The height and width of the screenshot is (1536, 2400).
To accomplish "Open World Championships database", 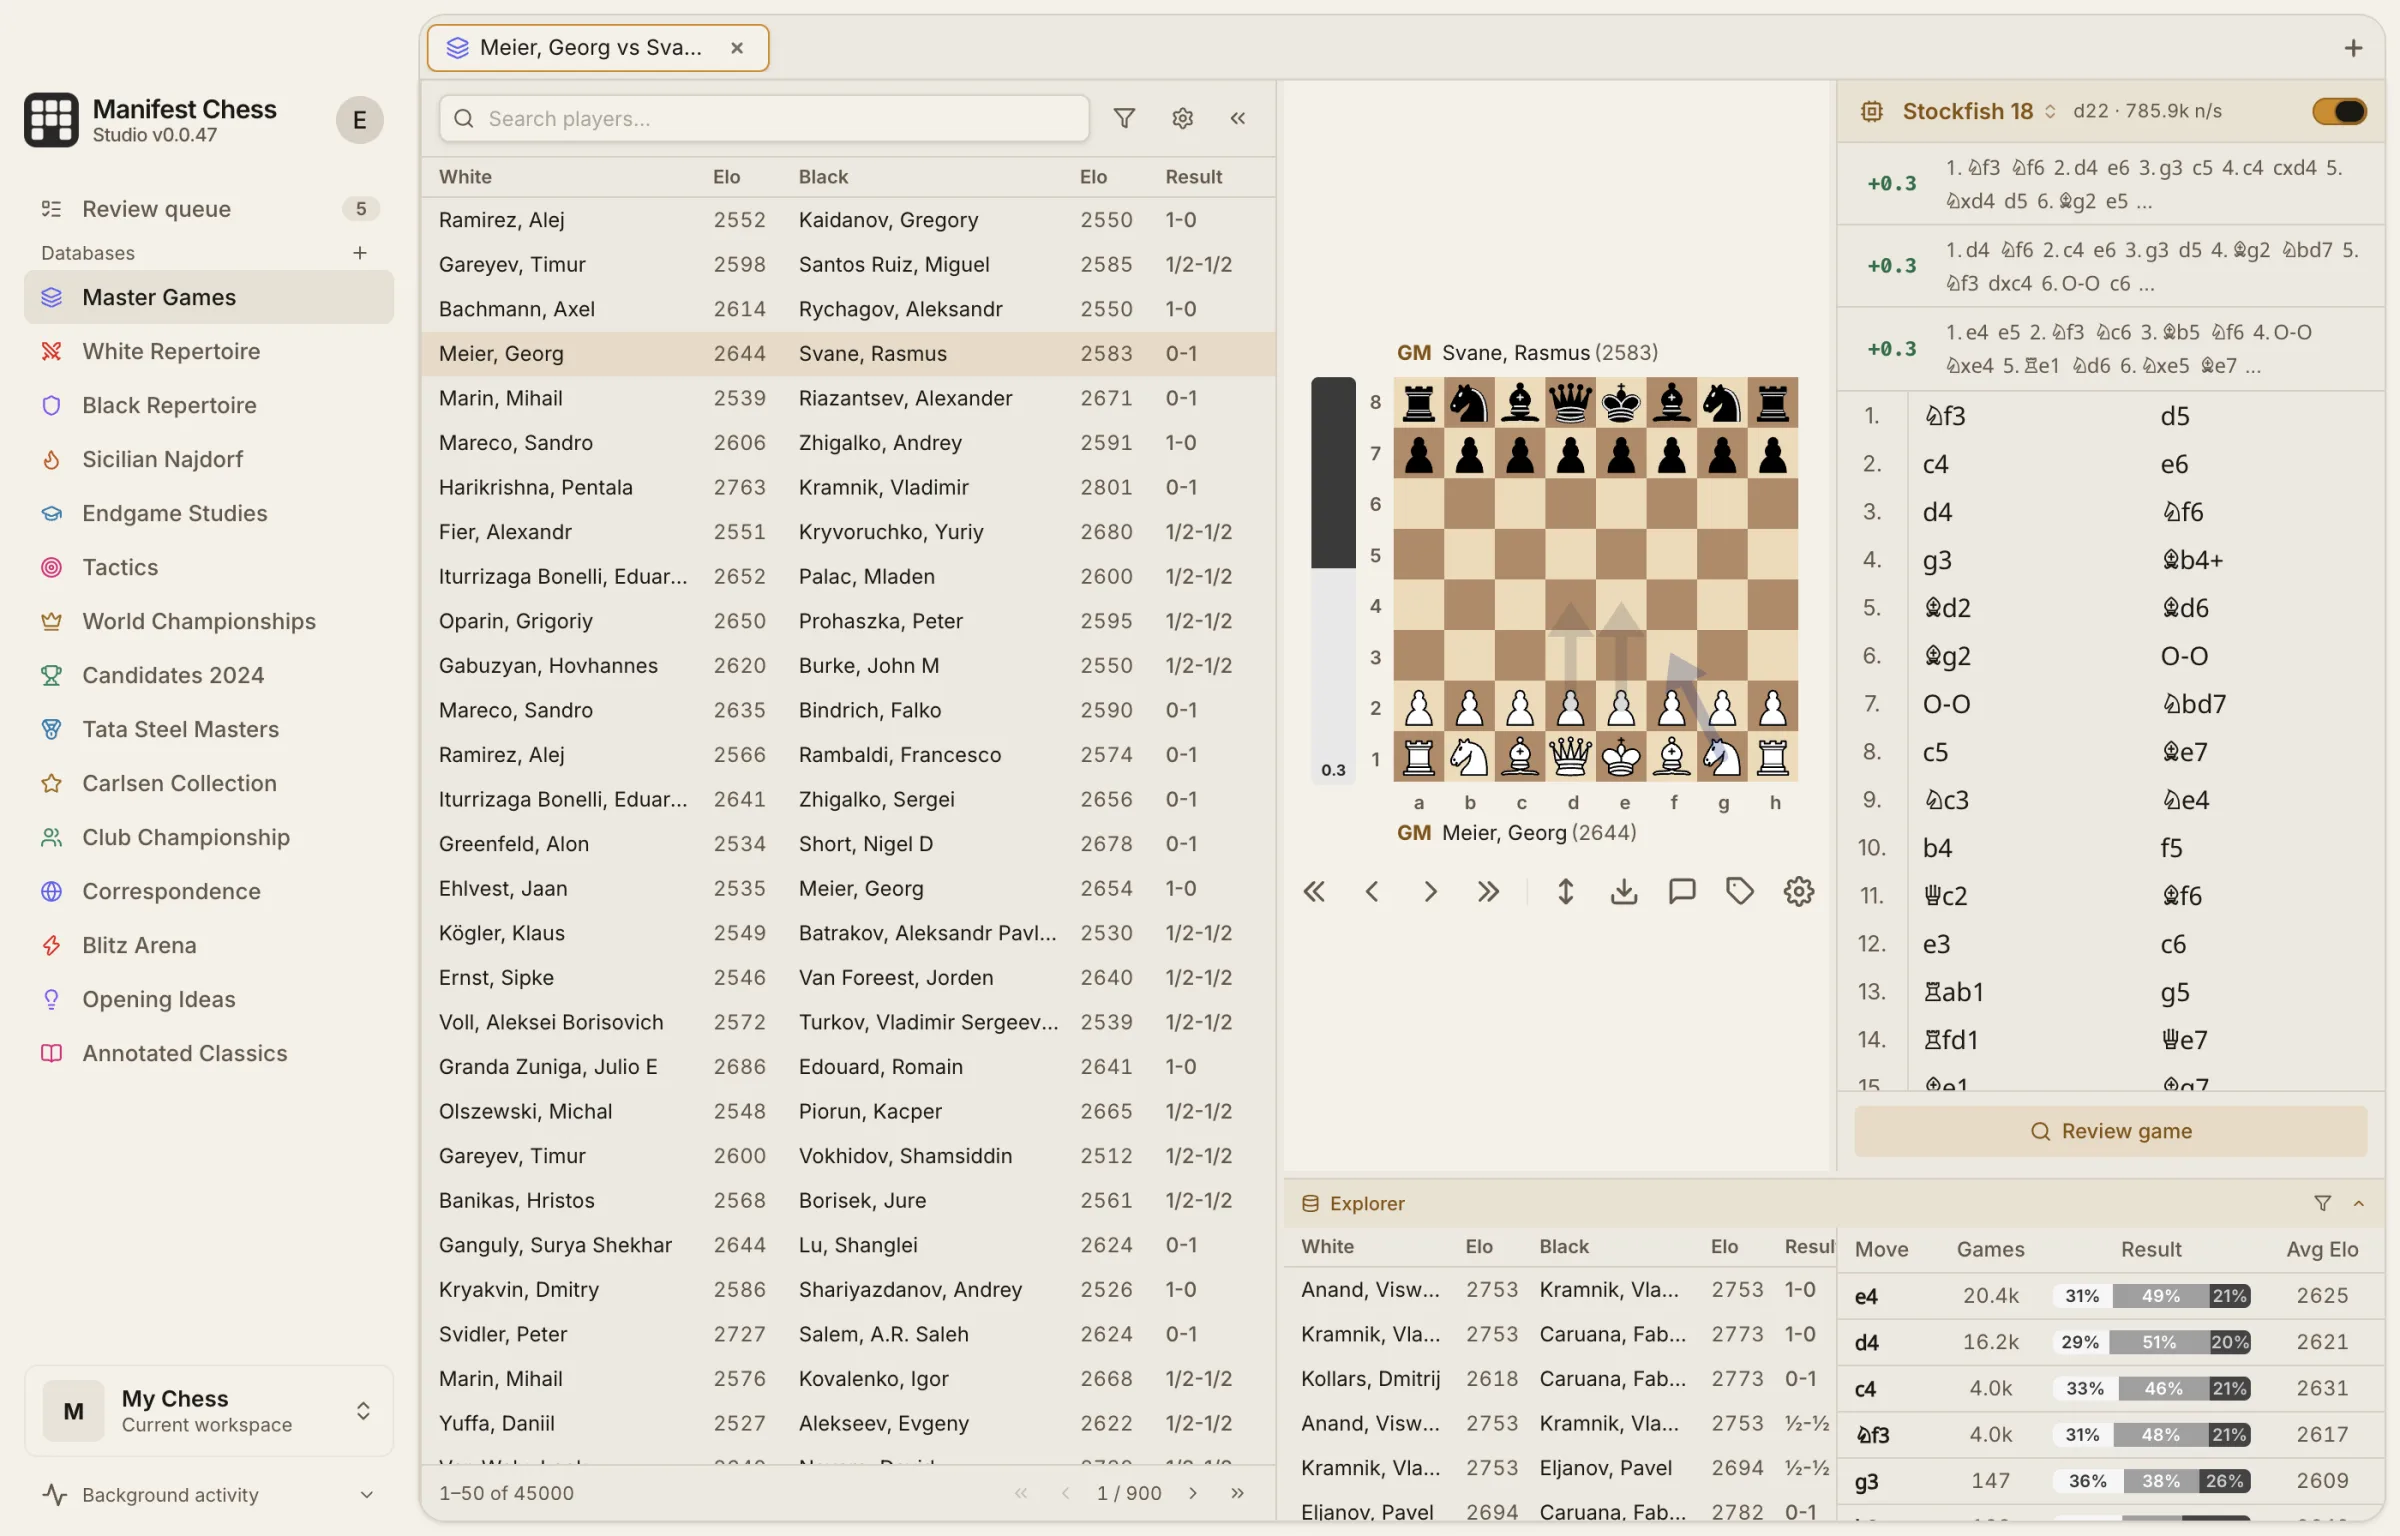I will click(x=209, y=621).
